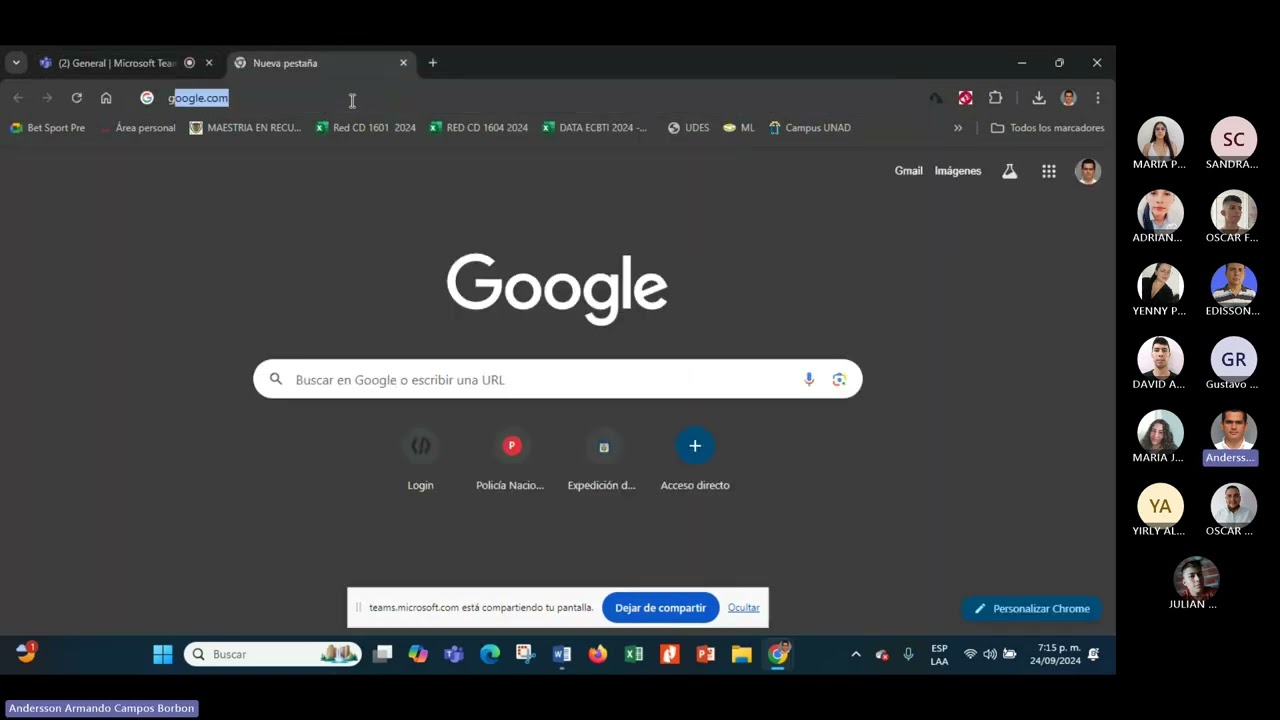This screenshot has width=1280, height=720.
Task: Launch Copilot from the taskbar
Action: 418,654
